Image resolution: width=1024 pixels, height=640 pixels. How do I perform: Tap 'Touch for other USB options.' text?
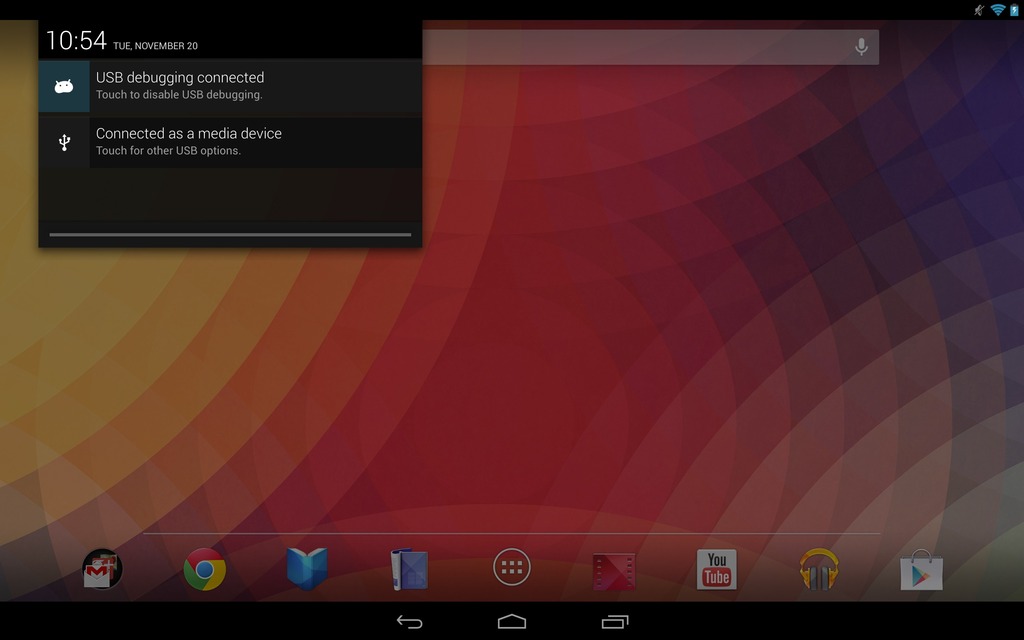coord(168,151)
